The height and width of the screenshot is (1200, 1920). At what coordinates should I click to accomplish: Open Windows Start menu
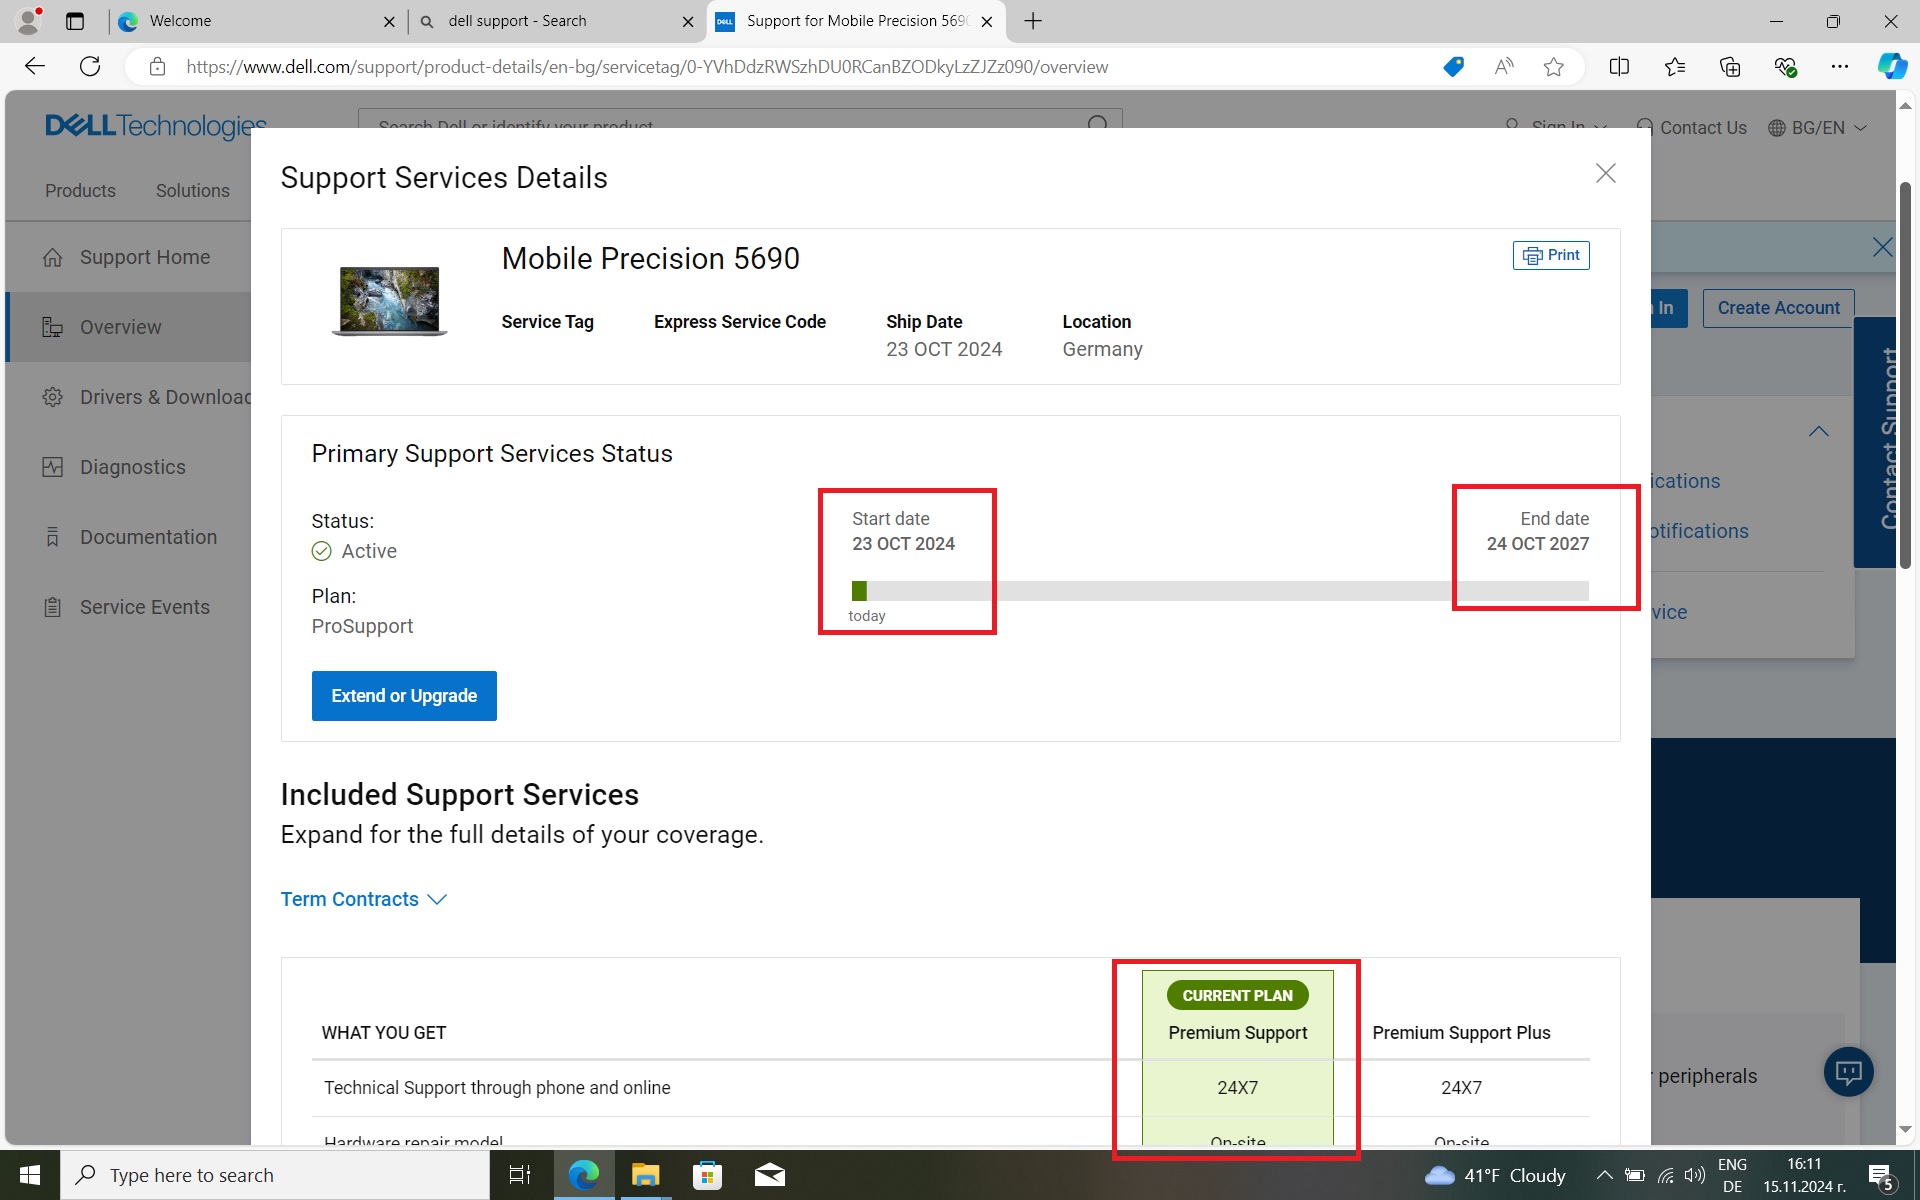tap(30, 1175)
